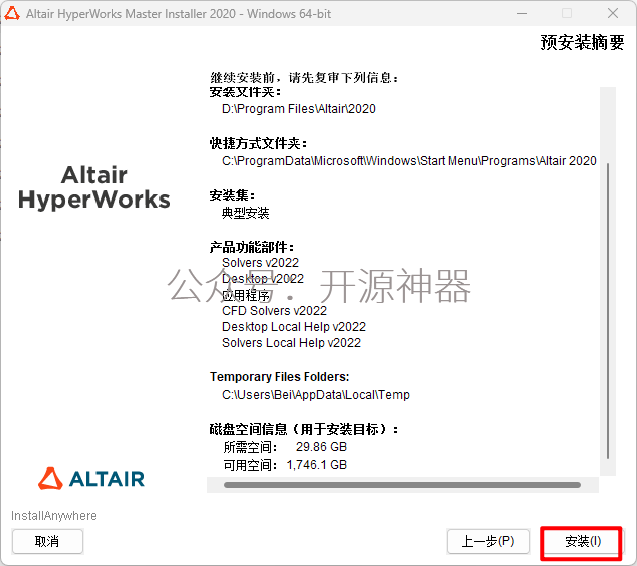This screenshot has height=566, width=637.
Task: Close the installer window
Action: pyautogui.click(x=613, y=13)
